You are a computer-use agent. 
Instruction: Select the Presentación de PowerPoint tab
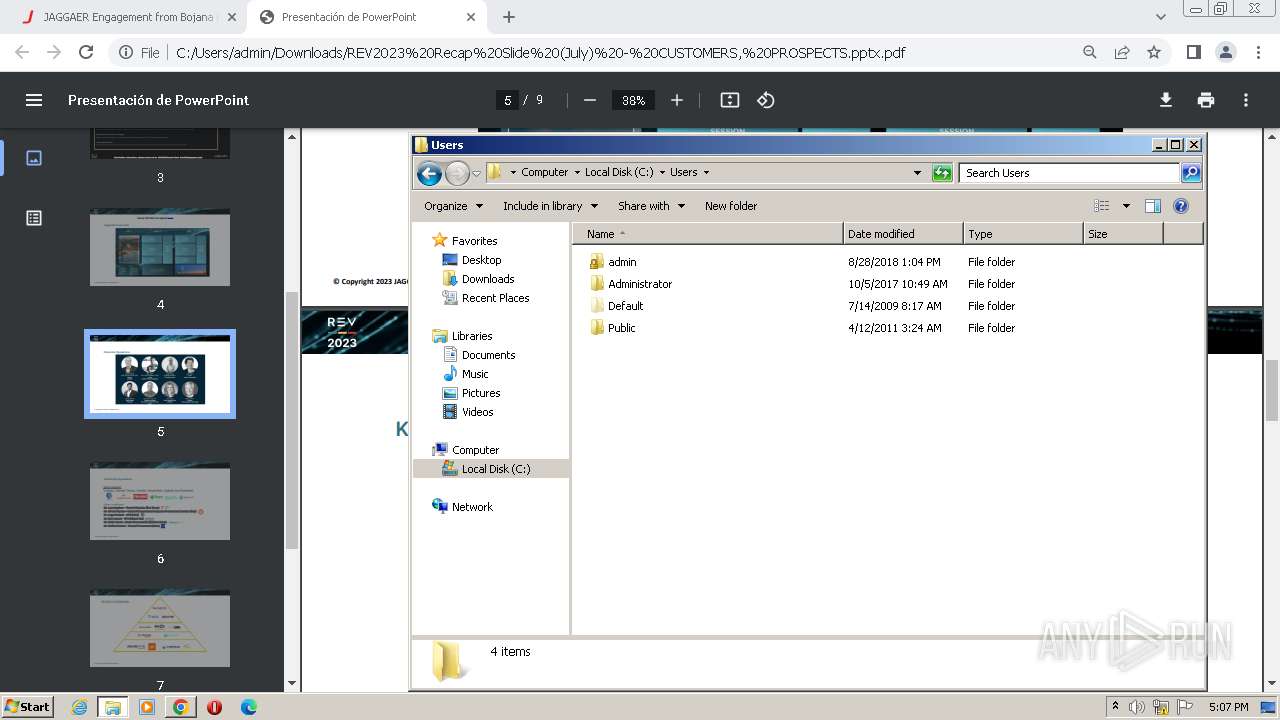(x=367, y=17)
